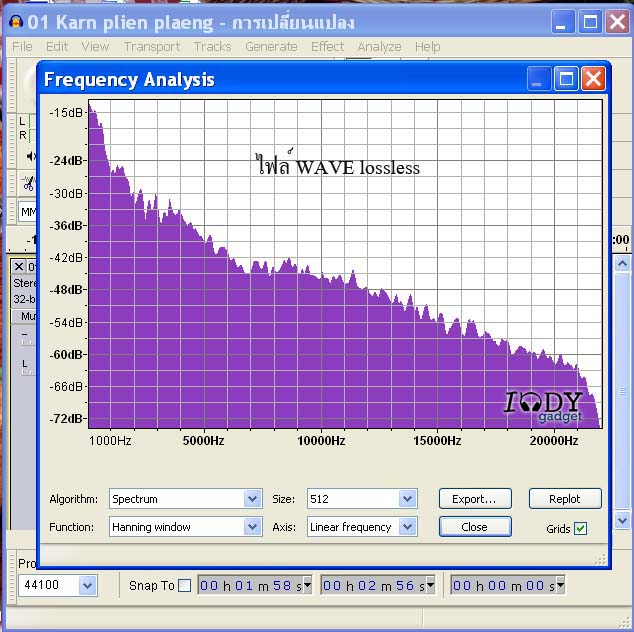The image size is (634, 632).
Task: Click the -42dB axis label
Action: pyautogui.click(x=66, y=257)
